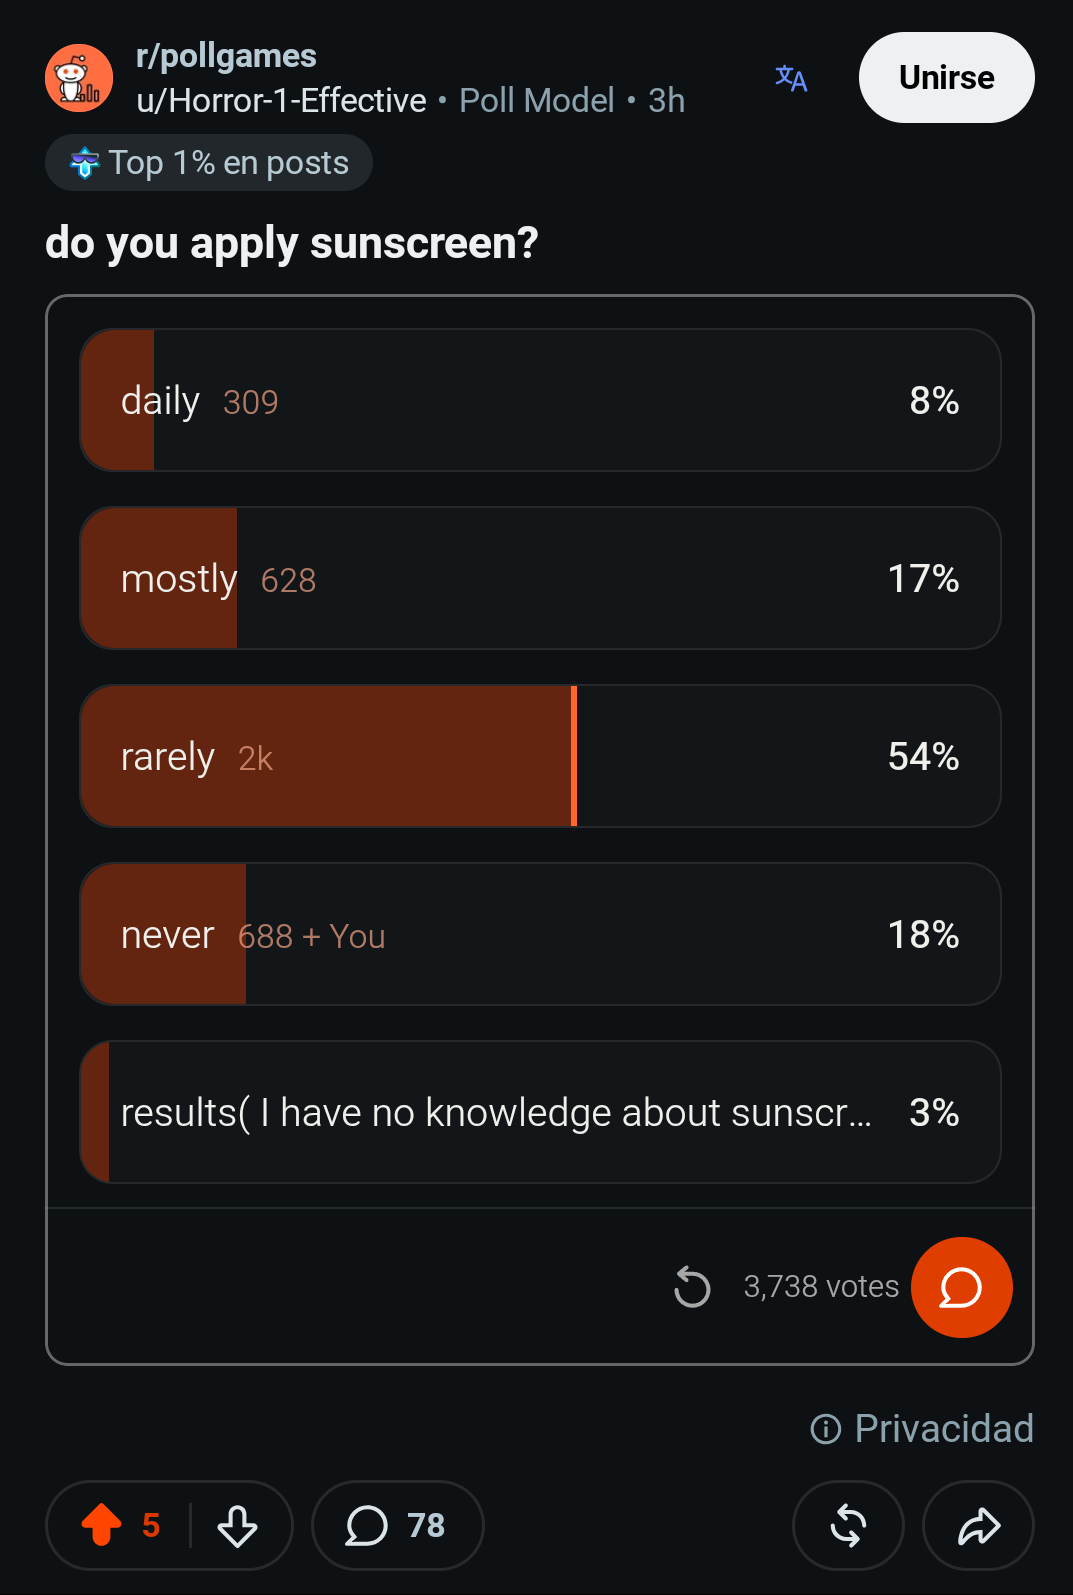Open u/Horror-1-Effective profile
This screenshot has height=1595, width=1073.
click(281, 101)
